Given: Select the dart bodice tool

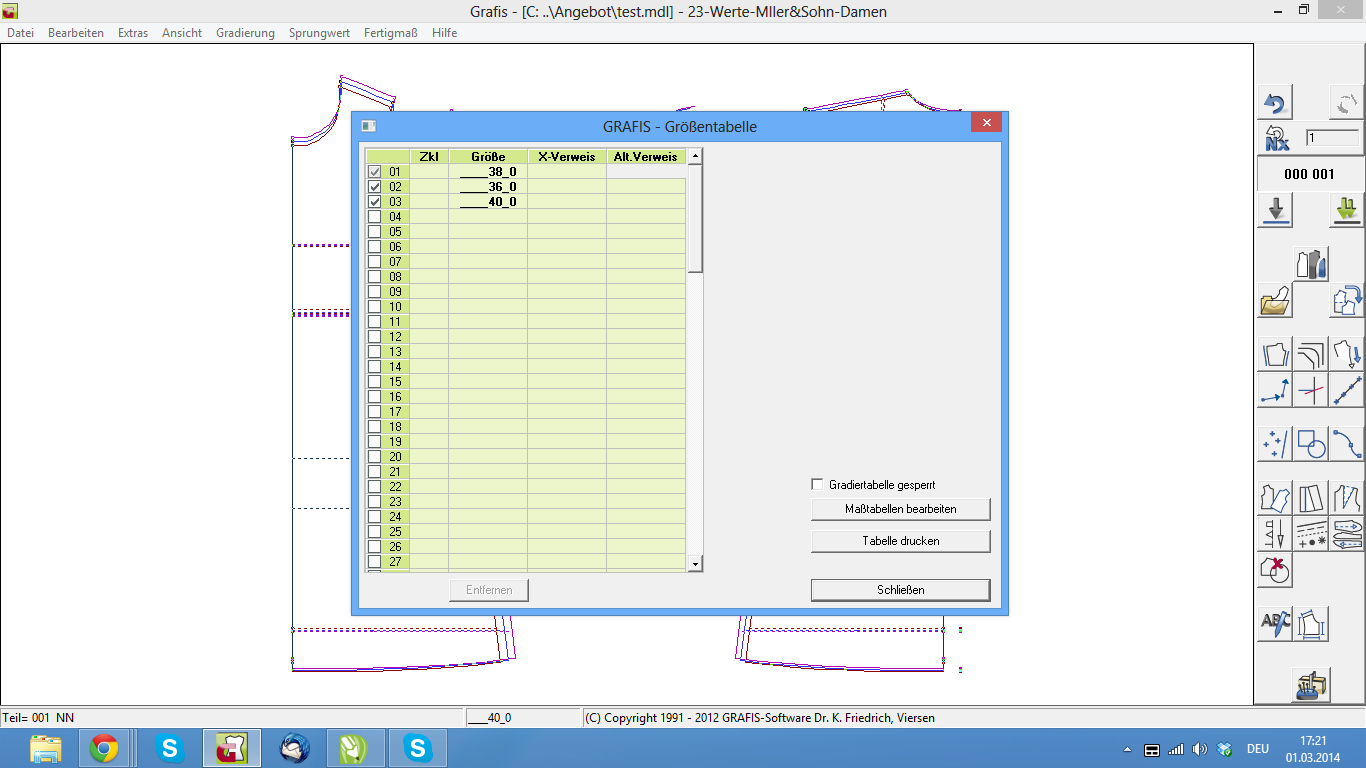Looking at the screenshot, I should (x=1347, y=498).
